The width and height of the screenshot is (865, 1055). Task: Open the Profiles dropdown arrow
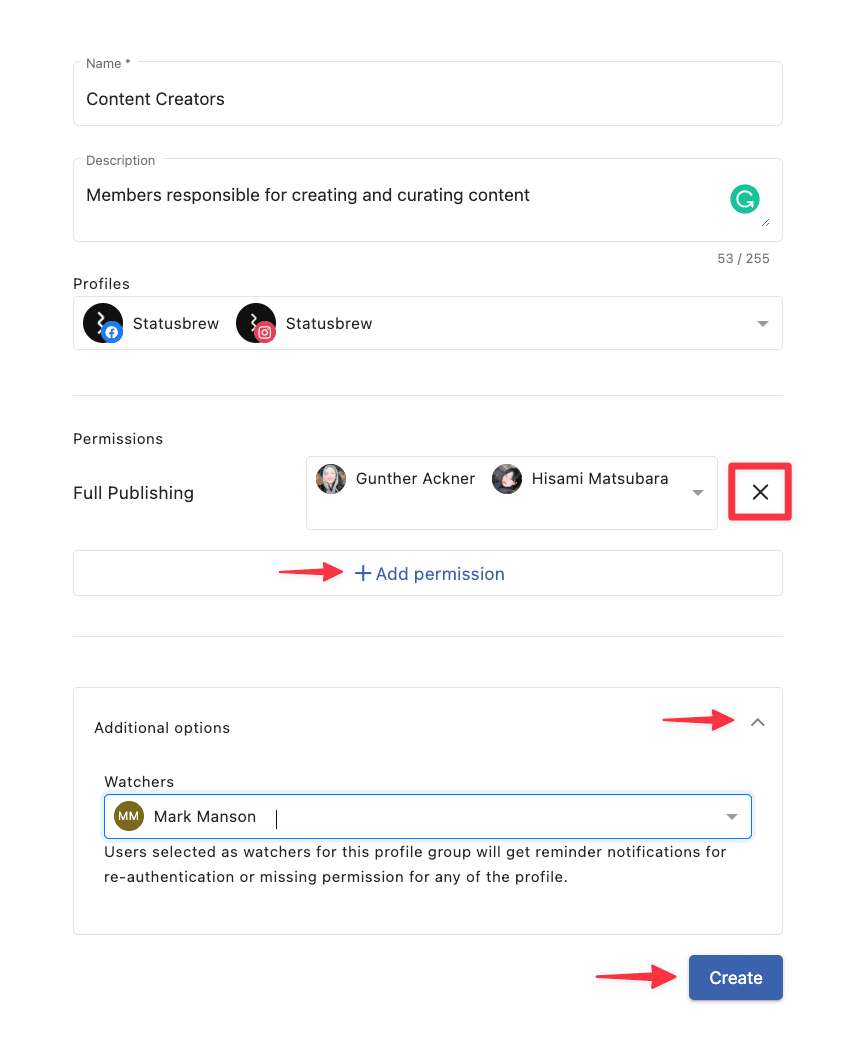click(x=762, y=323)
